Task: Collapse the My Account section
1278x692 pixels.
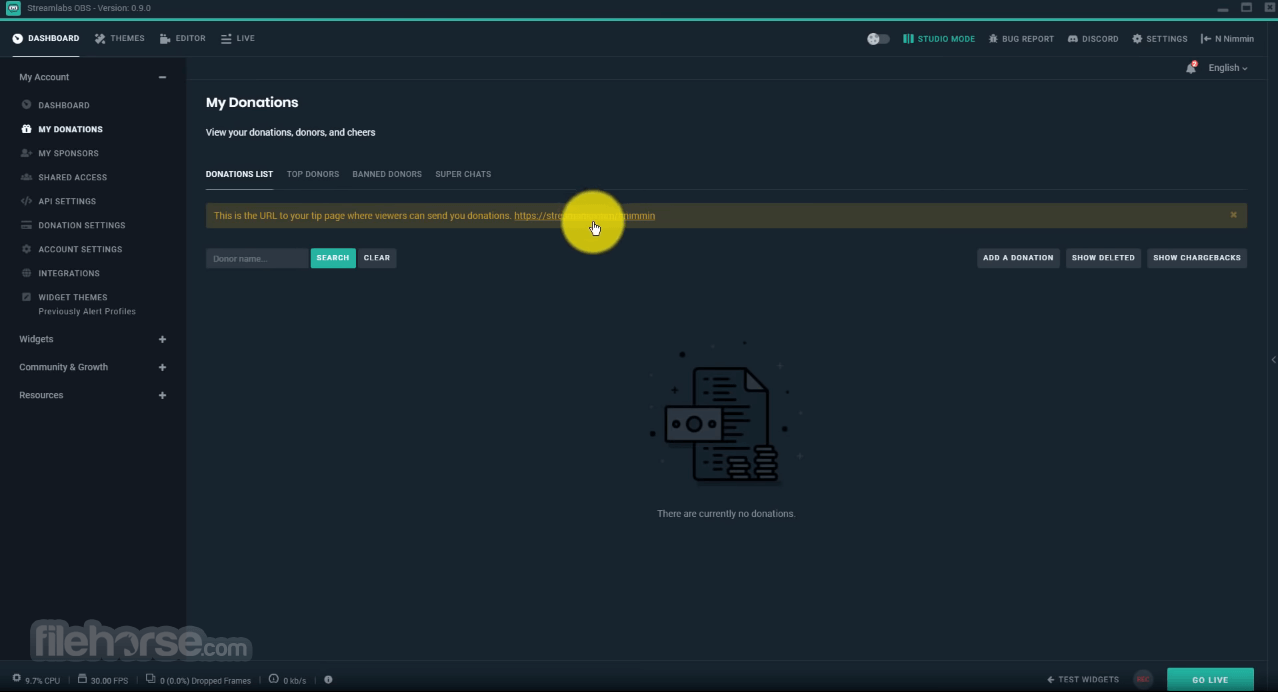Action: pos(162,77)
